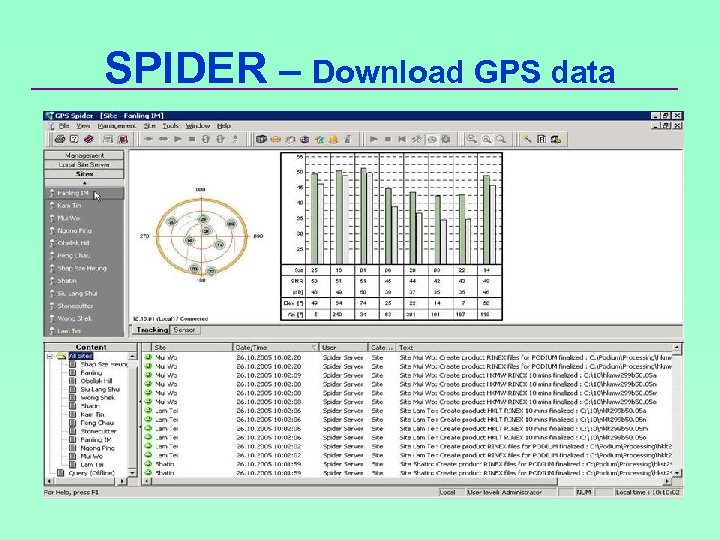Select Siu Lang Shui in the Content tree

pos(100,389)
